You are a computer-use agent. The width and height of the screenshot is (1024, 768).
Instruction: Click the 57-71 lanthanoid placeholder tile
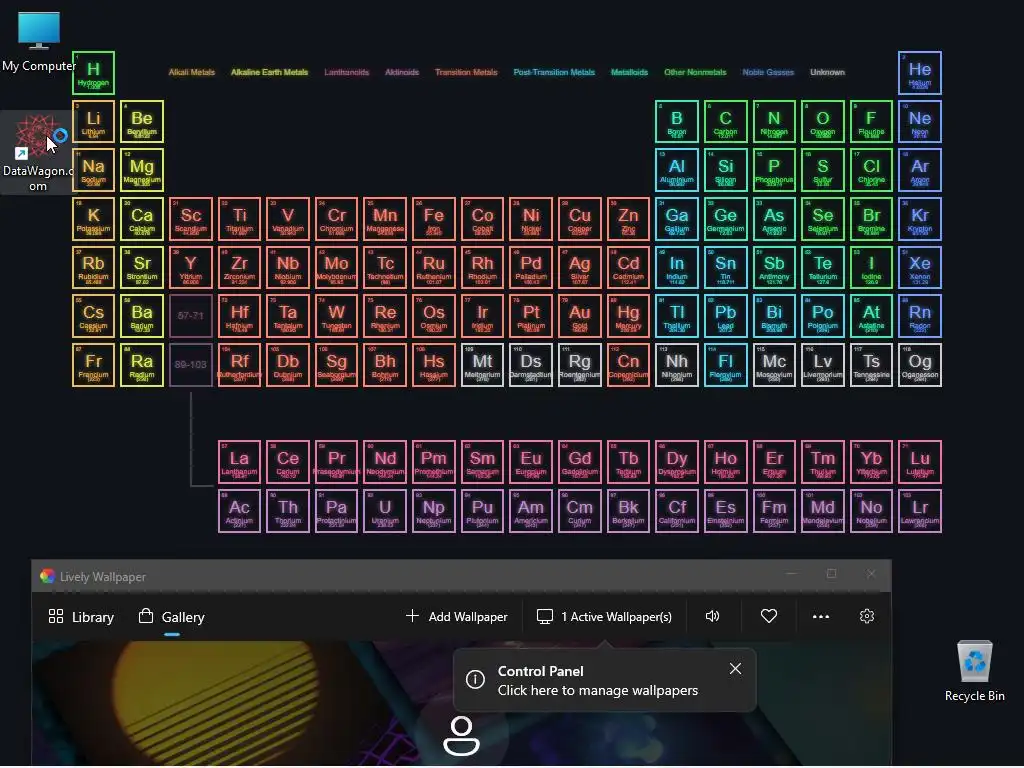click(191, 316)
